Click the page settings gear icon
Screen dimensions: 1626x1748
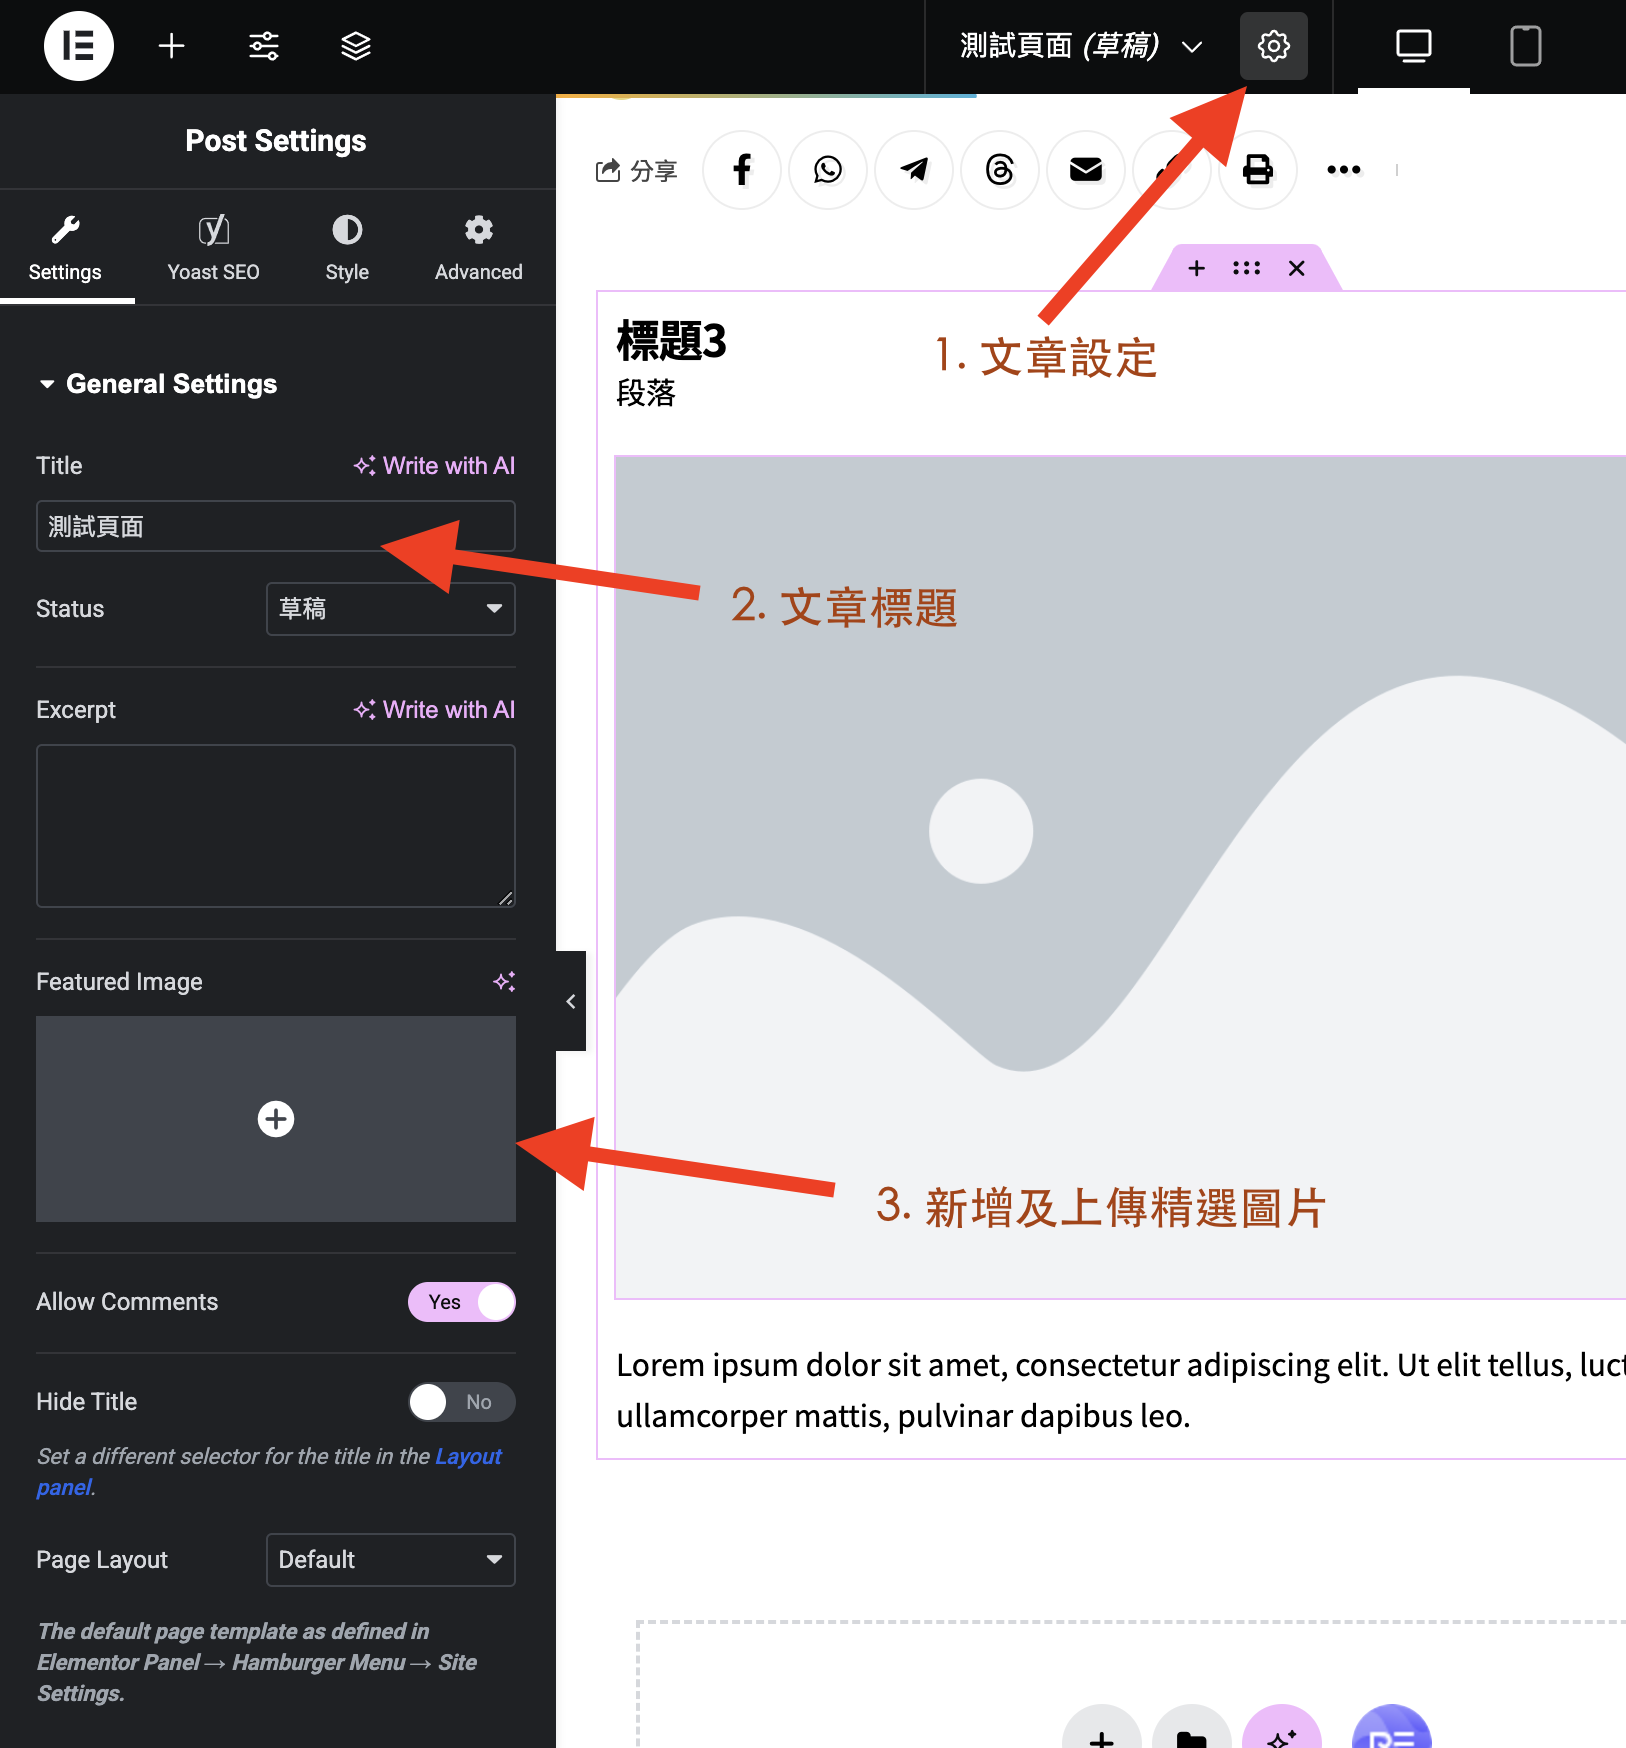tap(1273, 46)
